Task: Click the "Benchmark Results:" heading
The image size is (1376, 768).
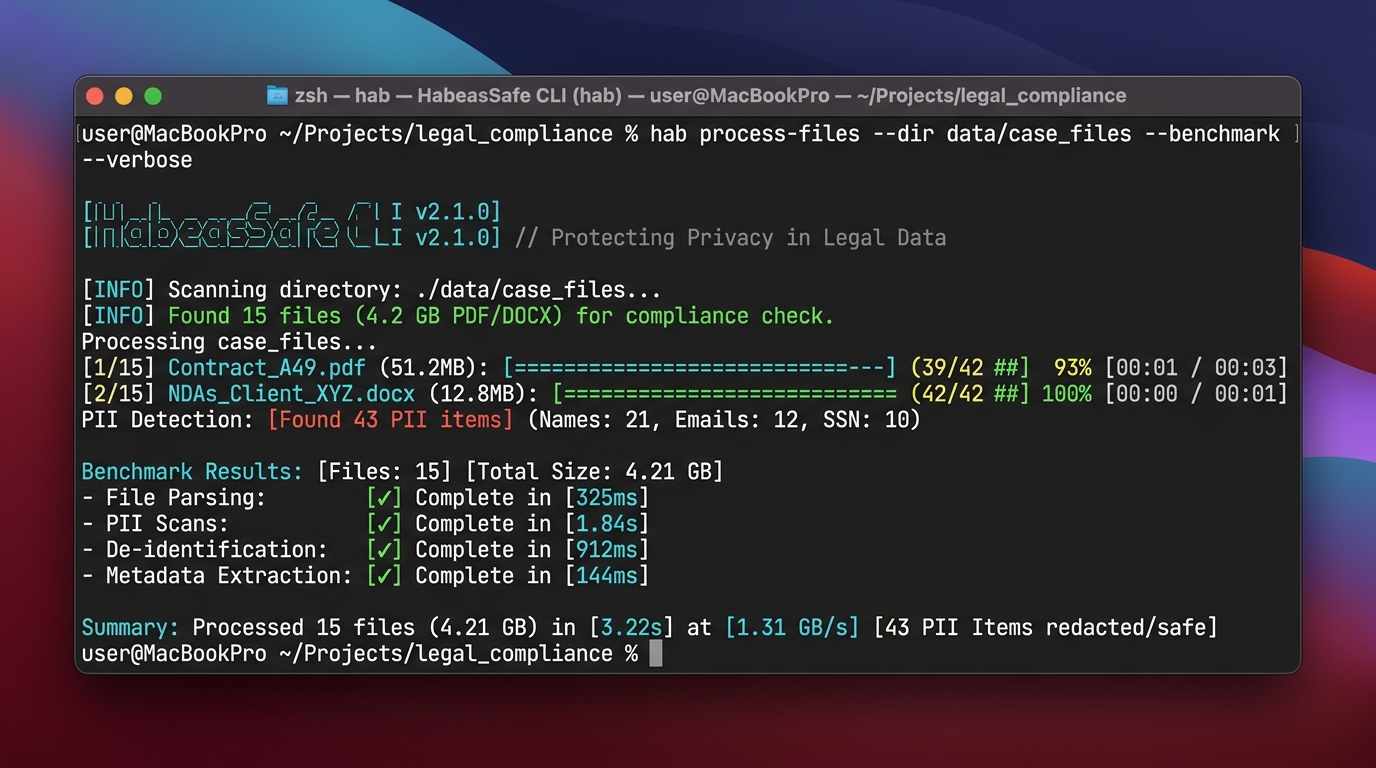Action: click(x=192, y=471)
